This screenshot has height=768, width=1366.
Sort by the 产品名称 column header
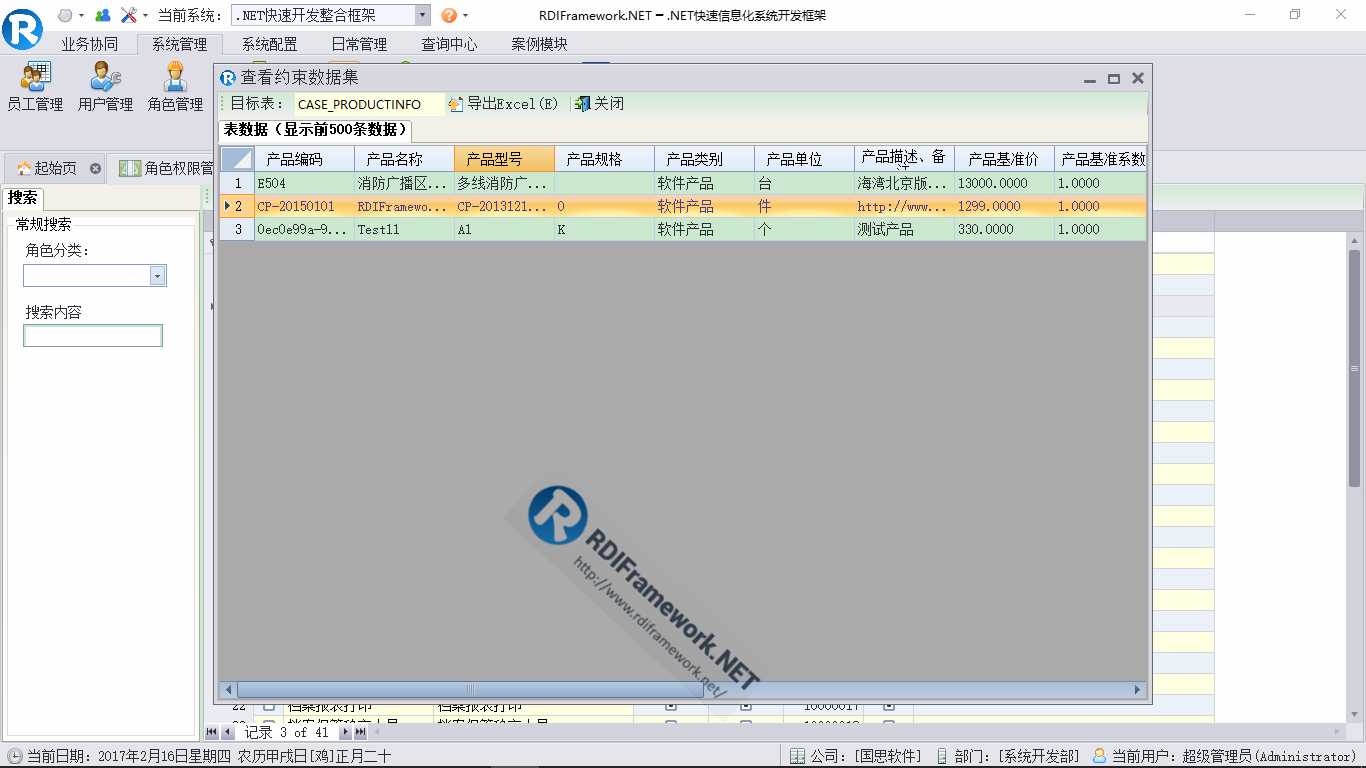404,159
